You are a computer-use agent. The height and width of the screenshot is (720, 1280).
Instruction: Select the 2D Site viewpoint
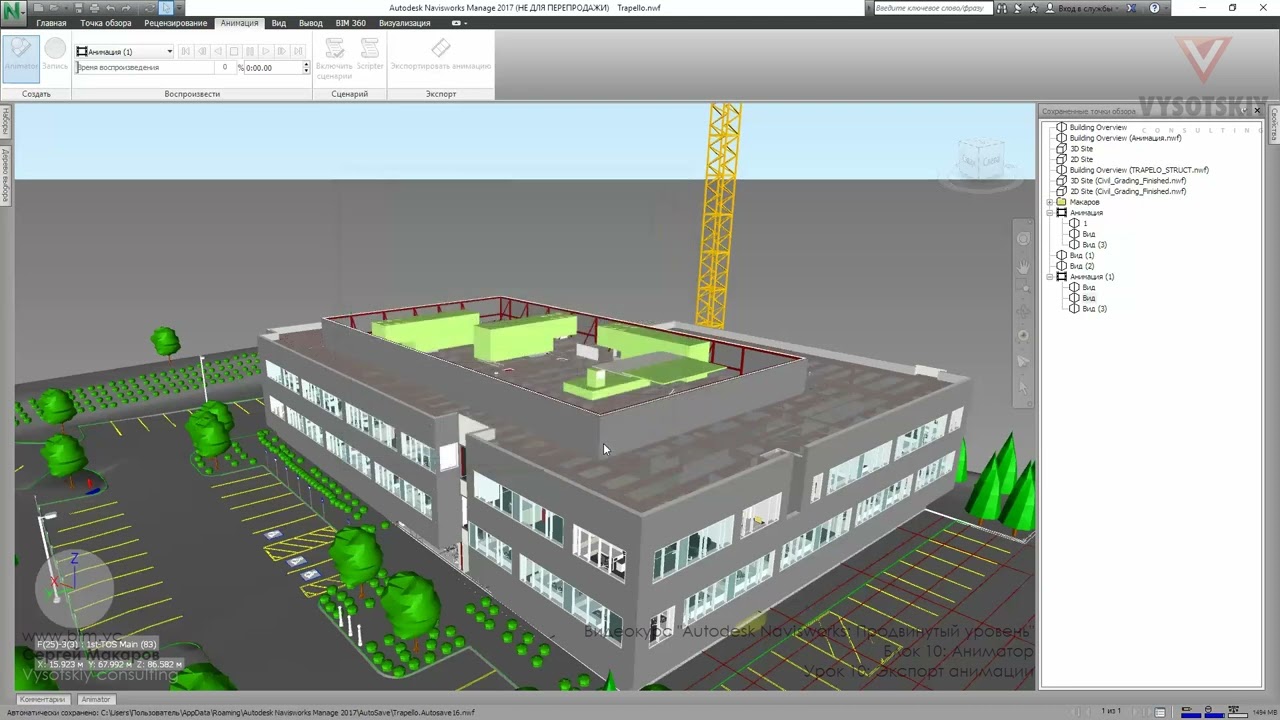1081,159
